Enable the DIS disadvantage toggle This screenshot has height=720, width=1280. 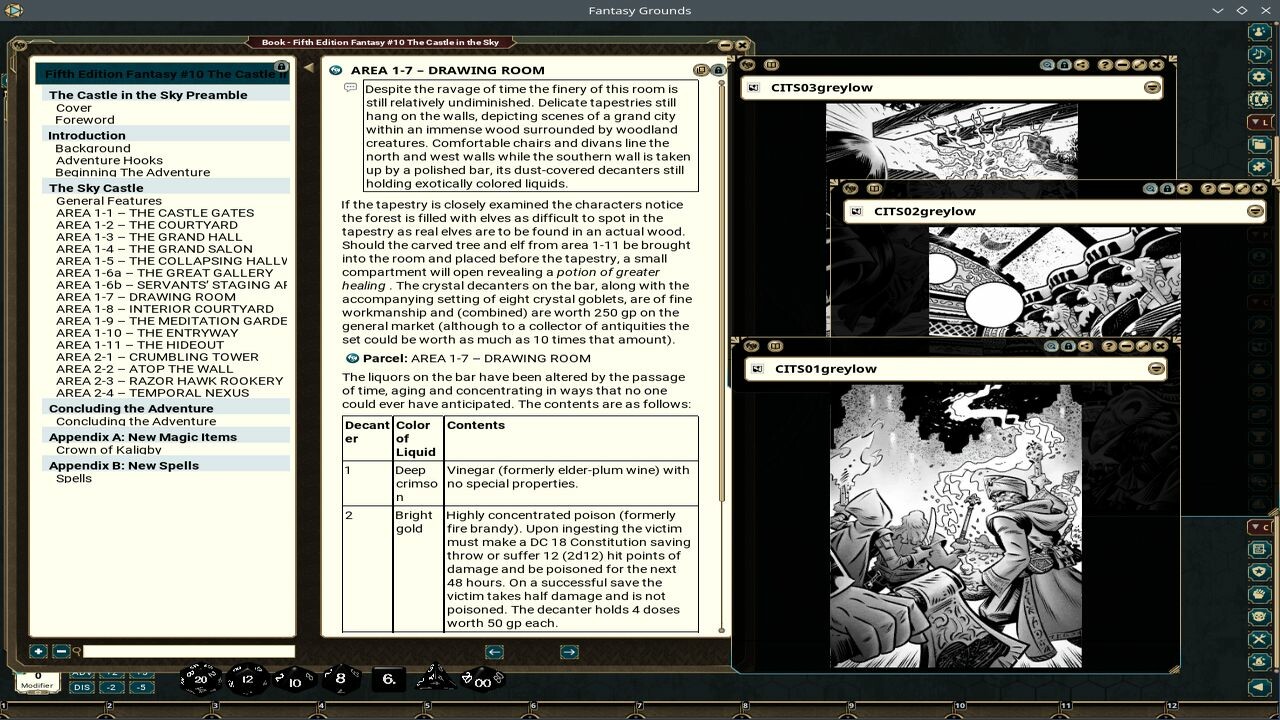[80, 688]
